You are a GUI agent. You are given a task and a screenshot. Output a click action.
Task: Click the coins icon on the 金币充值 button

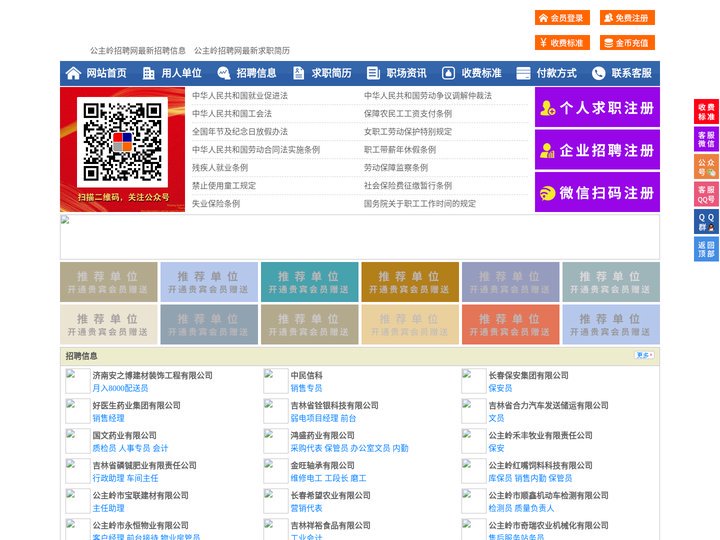coord(608,43)
